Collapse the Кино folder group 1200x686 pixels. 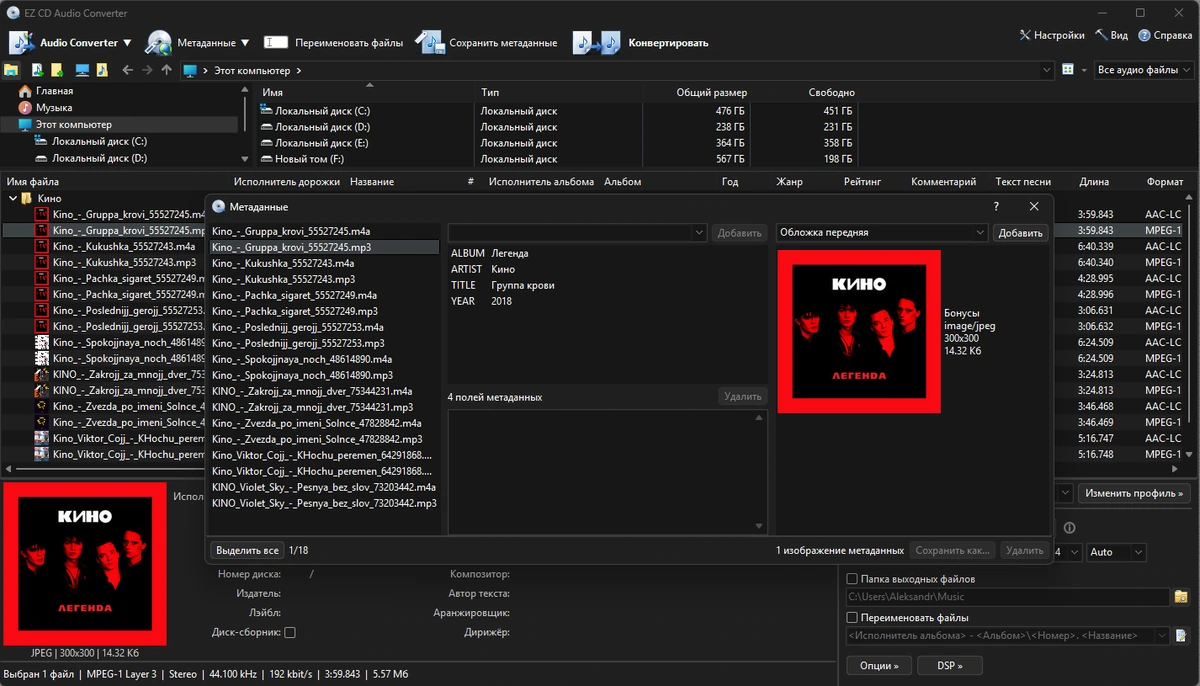[x=12, y=198]
